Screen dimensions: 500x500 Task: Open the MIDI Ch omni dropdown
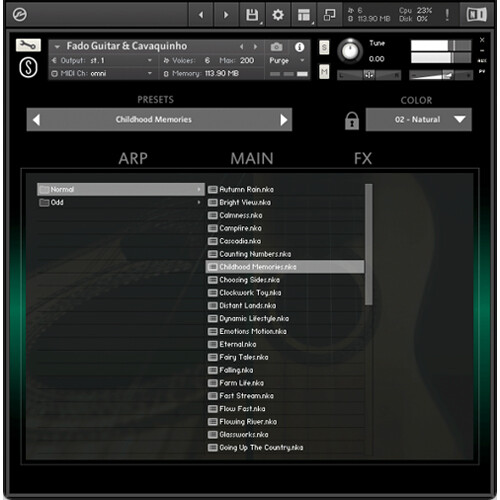click(102, 73)
